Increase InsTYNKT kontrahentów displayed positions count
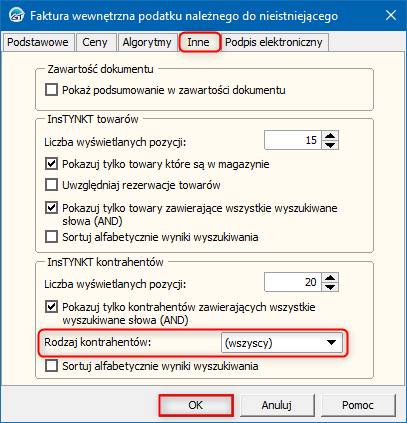 click(330, 278)
